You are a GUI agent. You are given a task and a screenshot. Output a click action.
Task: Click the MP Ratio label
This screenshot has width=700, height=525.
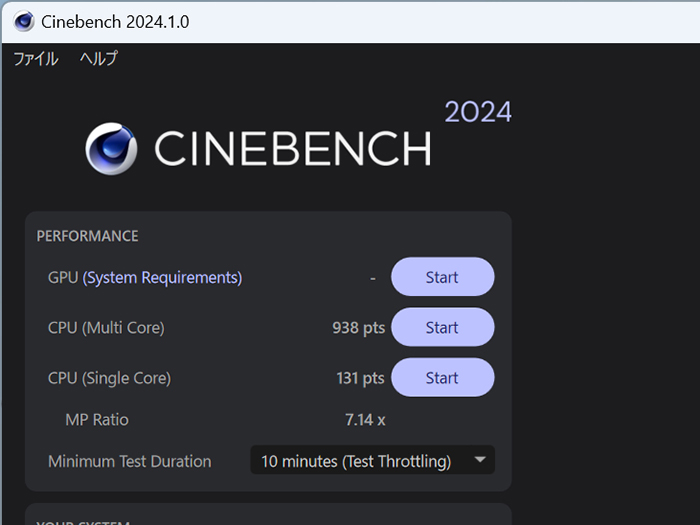pos(97,420)
